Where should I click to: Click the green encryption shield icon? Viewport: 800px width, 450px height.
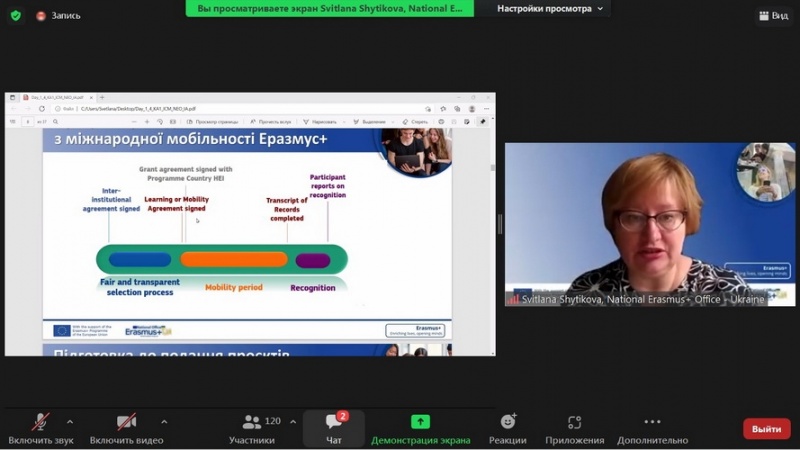(x=15, y=15)
